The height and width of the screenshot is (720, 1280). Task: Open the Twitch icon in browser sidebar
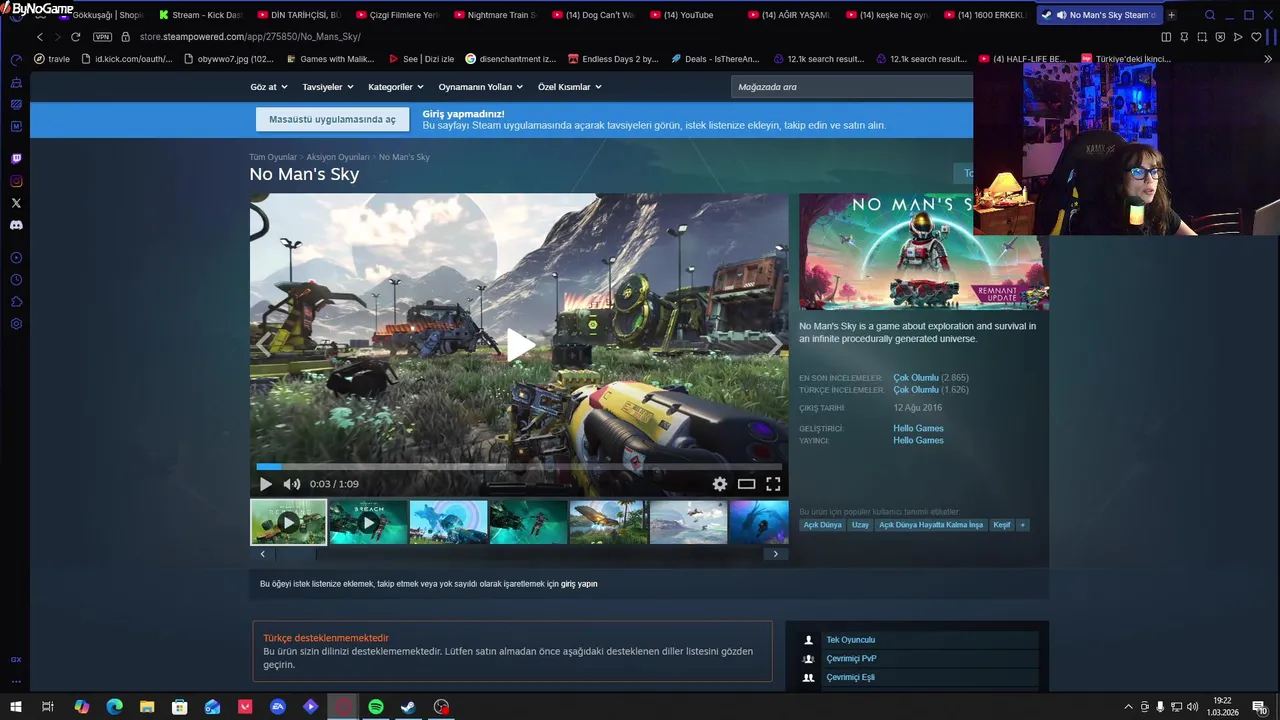(16, 159)
